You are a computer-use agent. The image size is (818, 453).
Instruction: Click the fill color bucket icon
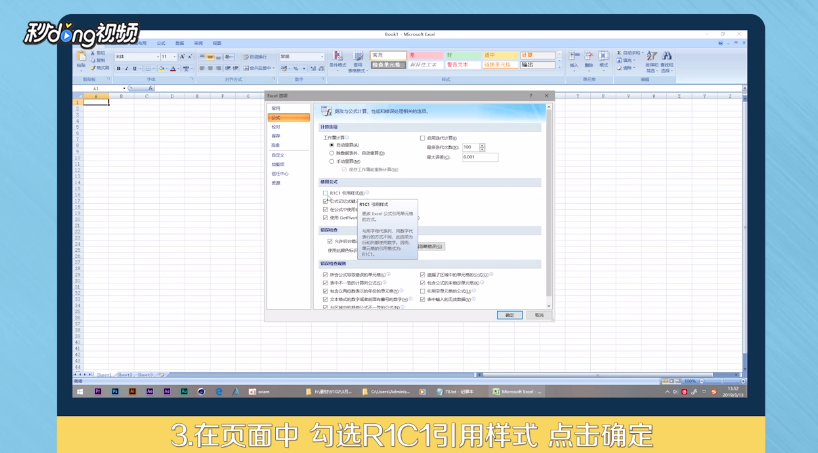click(161, 68)
